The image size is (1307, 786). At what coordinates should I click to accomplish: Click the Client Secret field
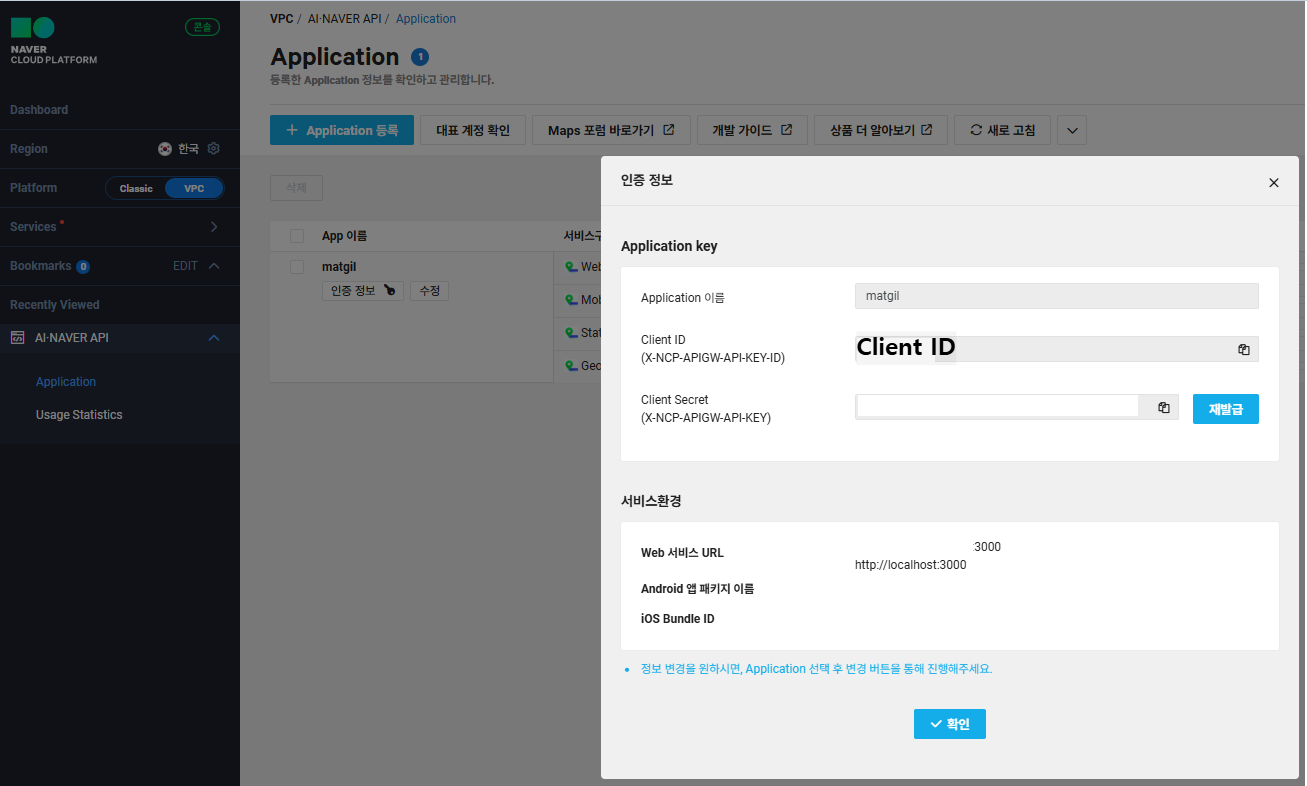pos(1017,406)
